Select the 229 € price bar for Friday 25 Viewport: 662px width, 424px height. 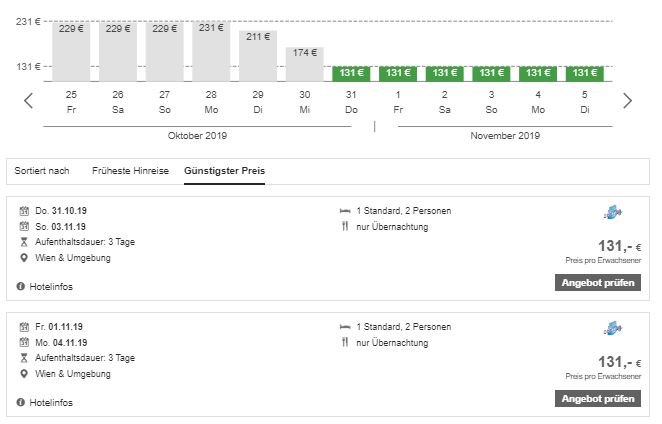[71, 51]
